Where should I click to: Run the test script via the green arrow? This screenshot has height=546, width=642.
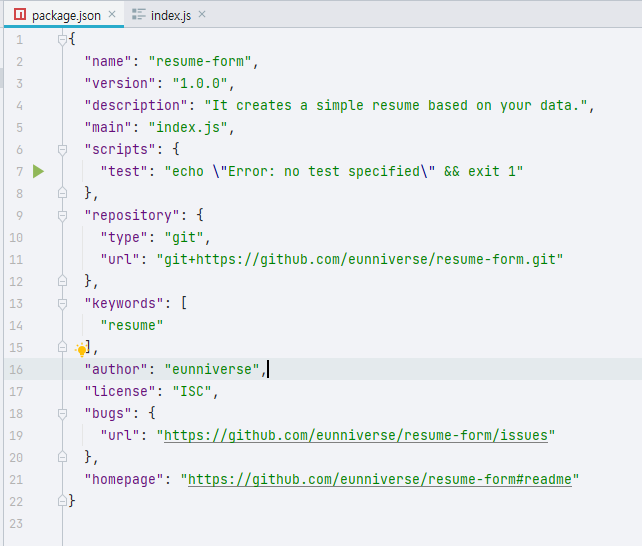[x=38, y=171]
